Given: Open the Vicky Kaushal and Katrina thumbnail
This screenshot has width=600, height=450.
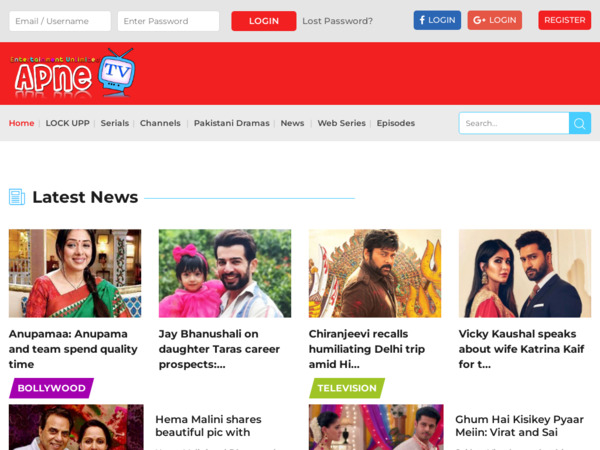Looking at the screenshot, I should (x=525, y=273).
